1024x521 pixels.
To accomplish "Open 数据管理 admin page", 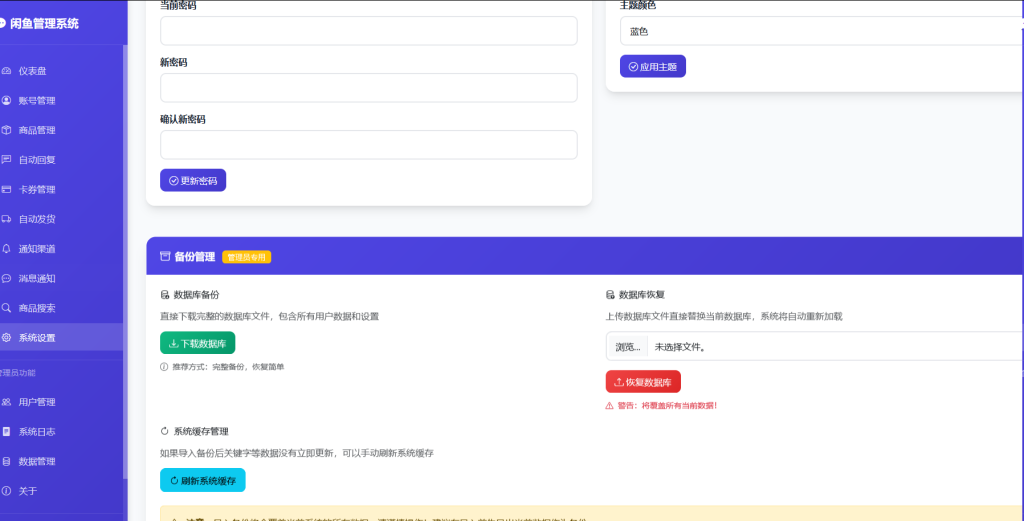I will [61, 461].
